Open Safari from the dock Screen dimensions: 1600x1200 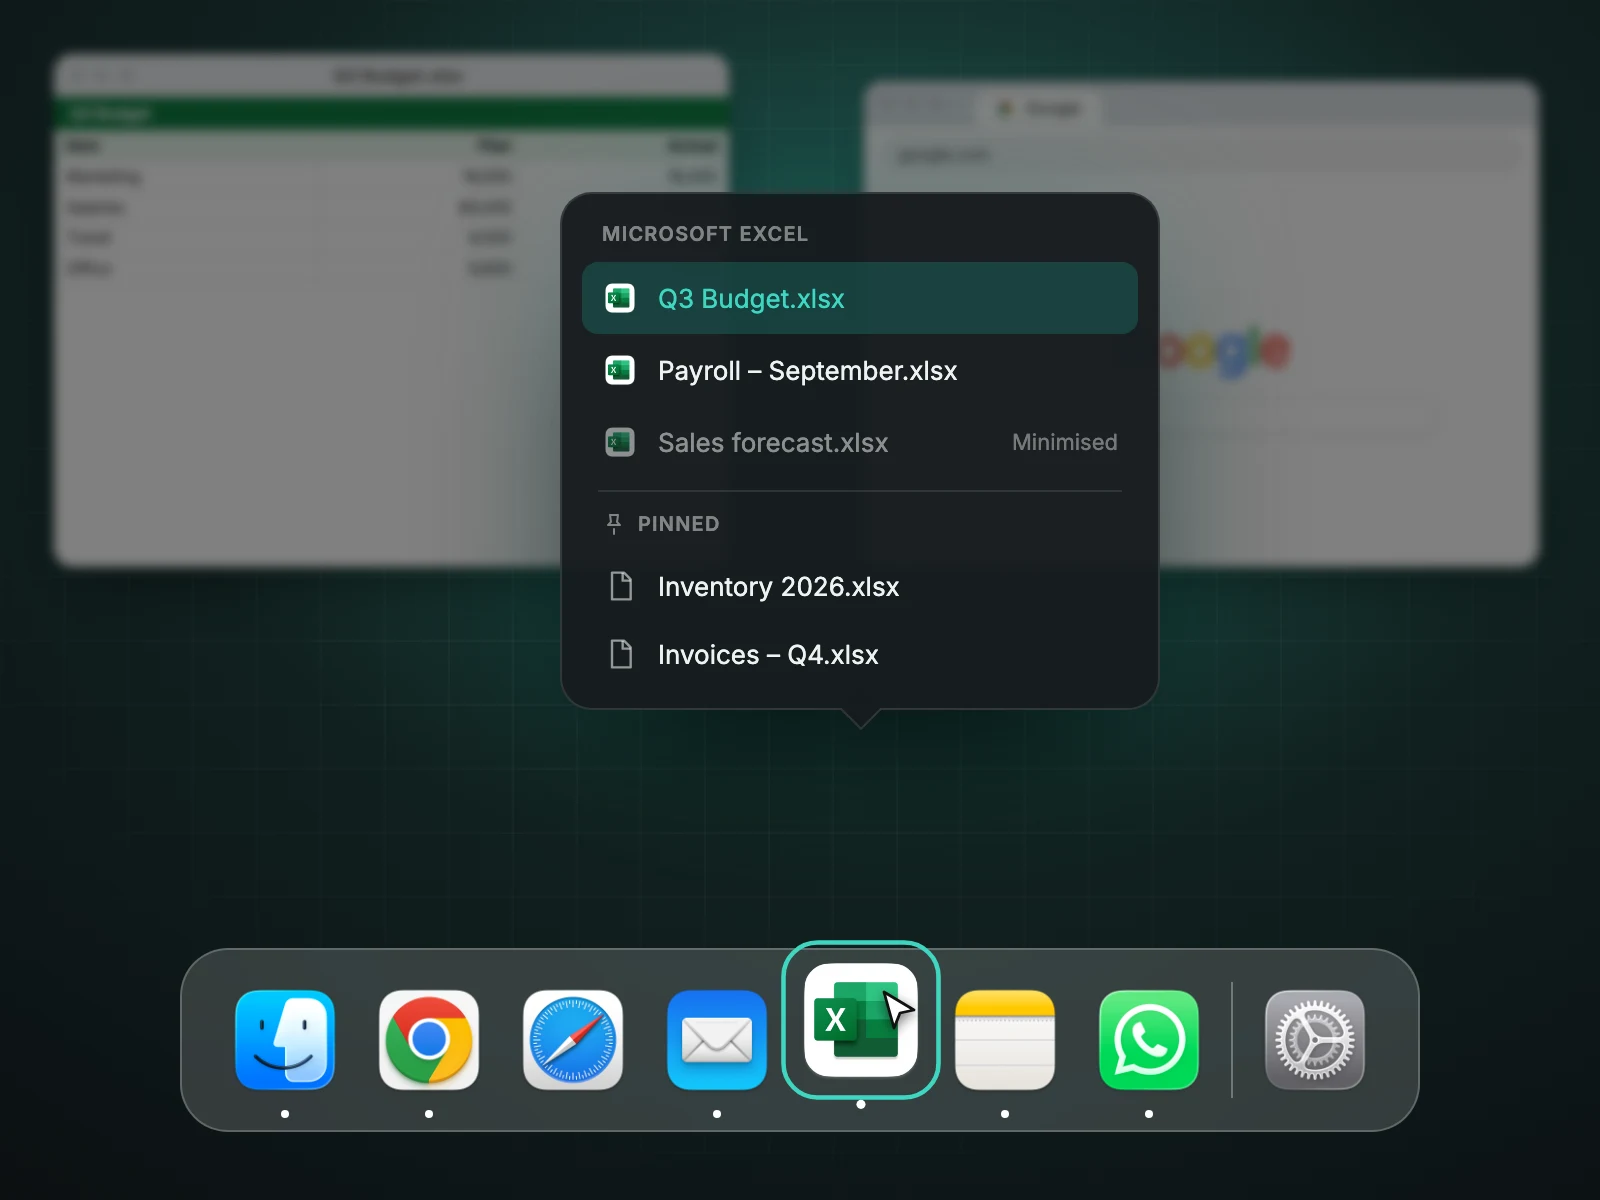click(x=573, y=1039)
